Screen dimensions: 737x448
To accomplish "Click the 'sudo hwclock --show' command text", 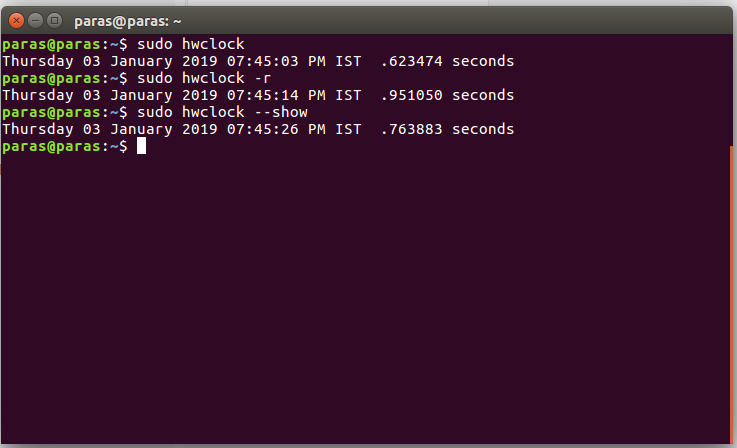I will coord(220,112).
